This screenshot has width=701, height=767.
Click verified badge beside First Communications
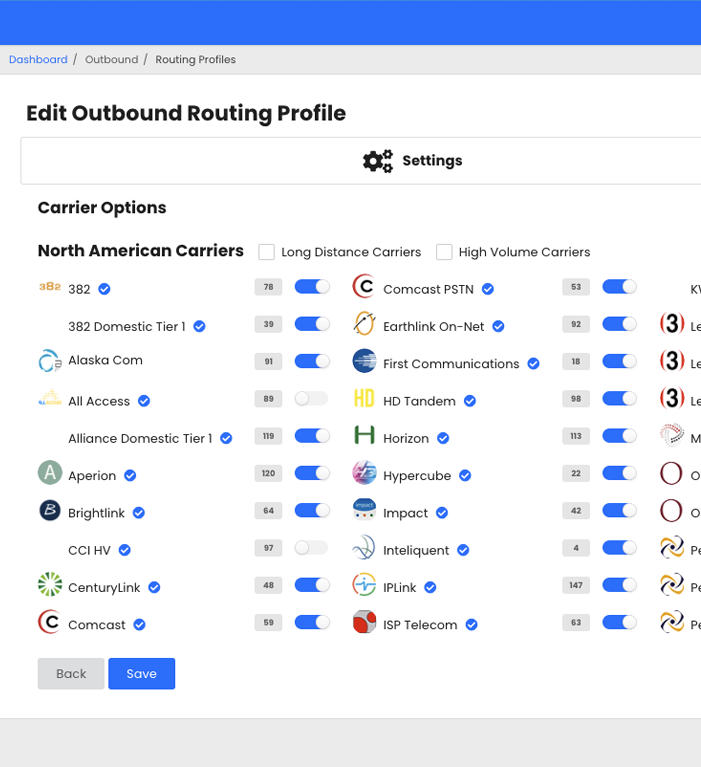(x=534, y=364)
